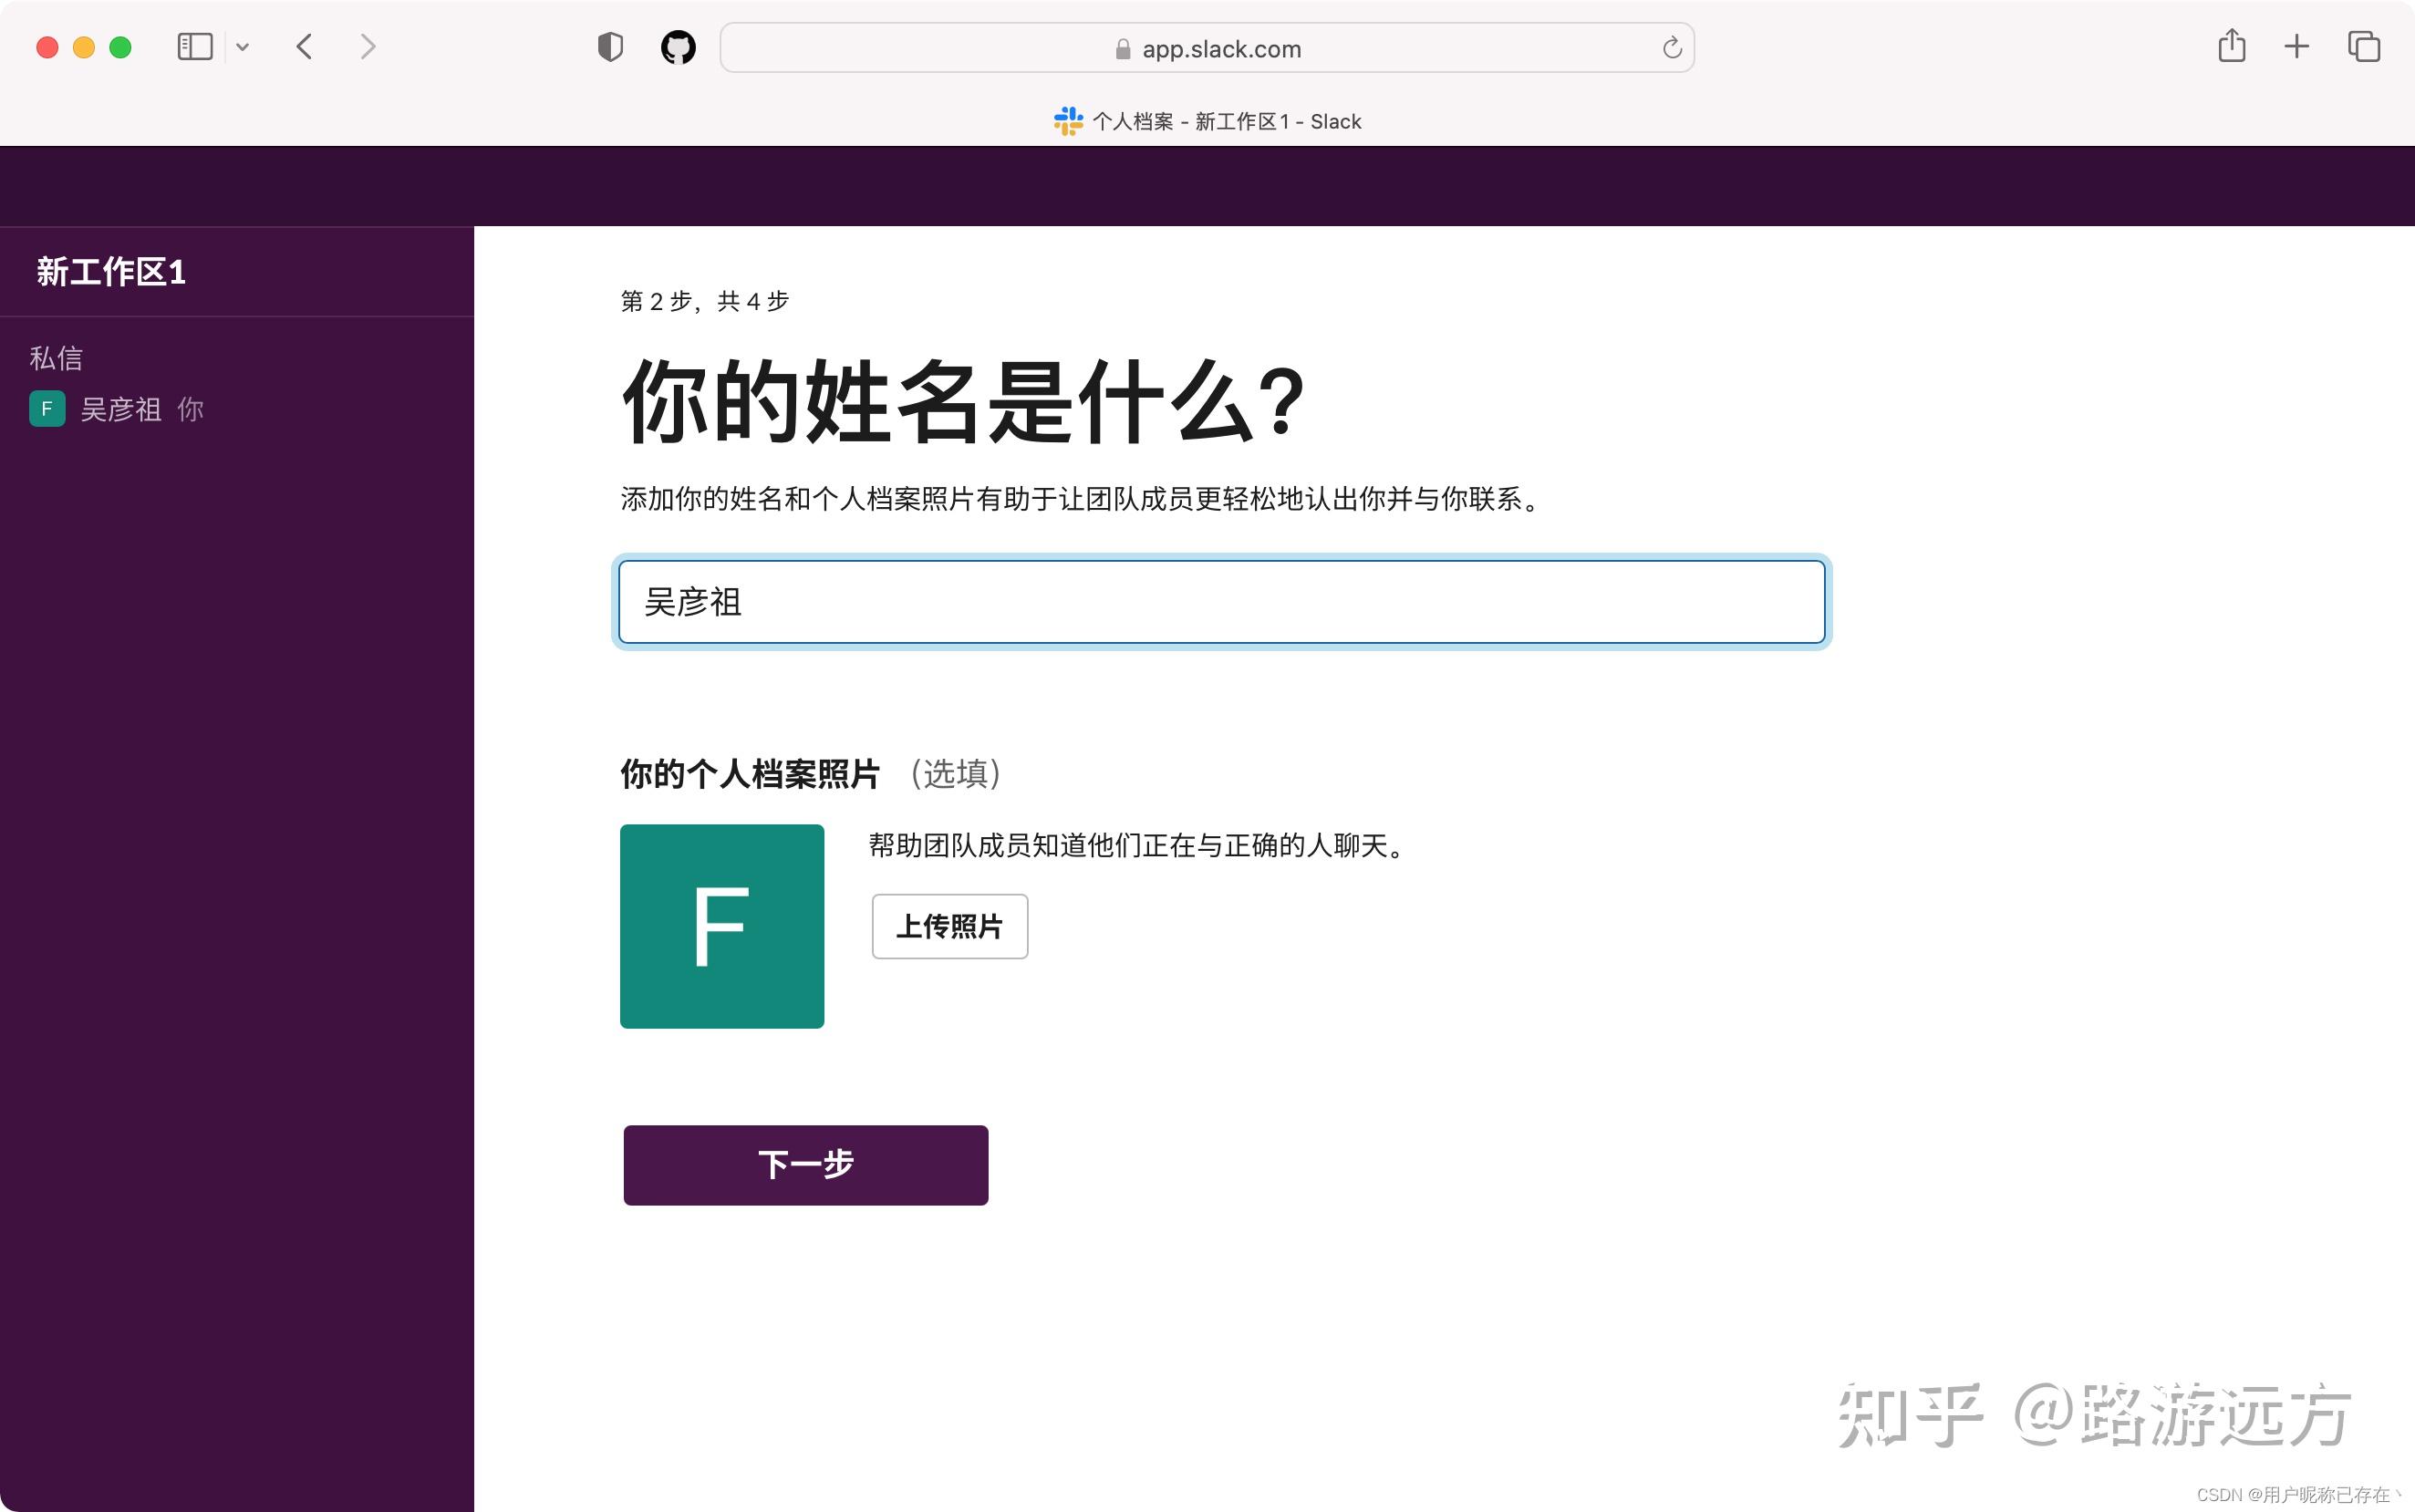Click the 私信 section header
This screenshot has width=2415, height=1512.
(56, 358)
